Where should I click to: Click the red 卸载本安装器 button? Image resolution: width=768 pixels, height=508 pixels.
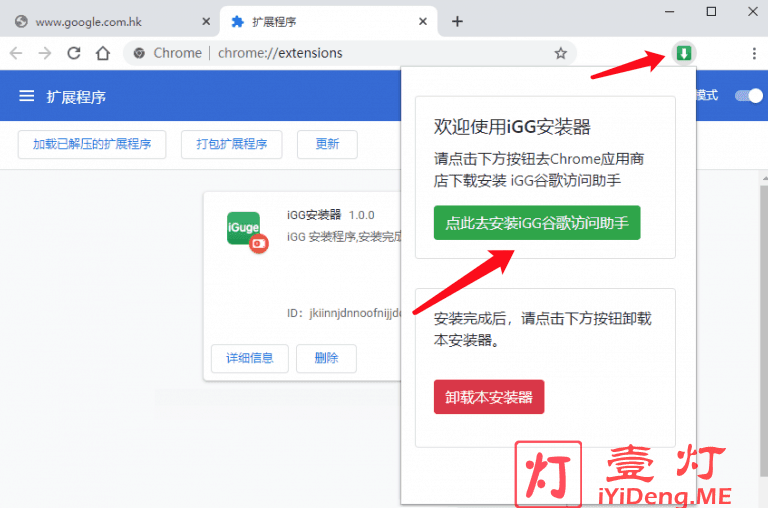489,397
